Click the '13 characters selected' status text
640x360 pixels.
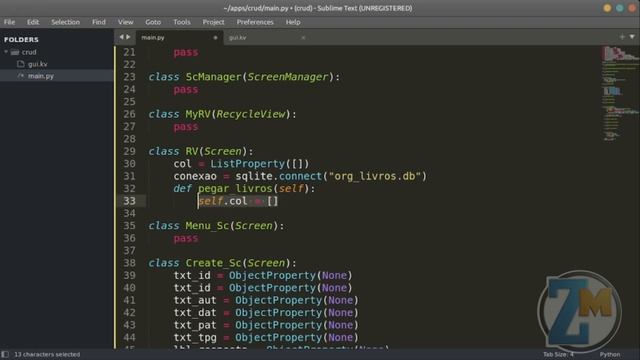click(x=47, y=354)
